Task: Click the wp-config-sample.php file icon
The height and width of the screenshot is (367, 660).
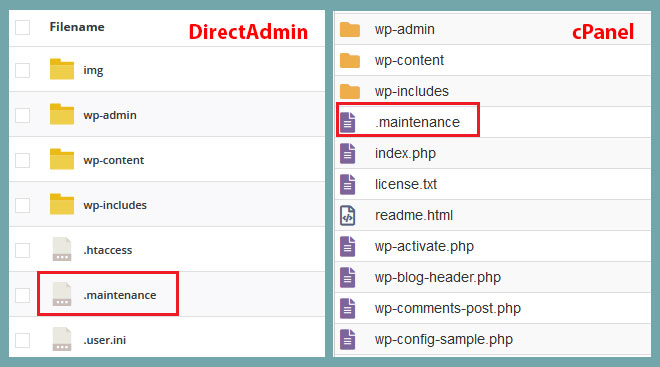Action: (347, 339)
